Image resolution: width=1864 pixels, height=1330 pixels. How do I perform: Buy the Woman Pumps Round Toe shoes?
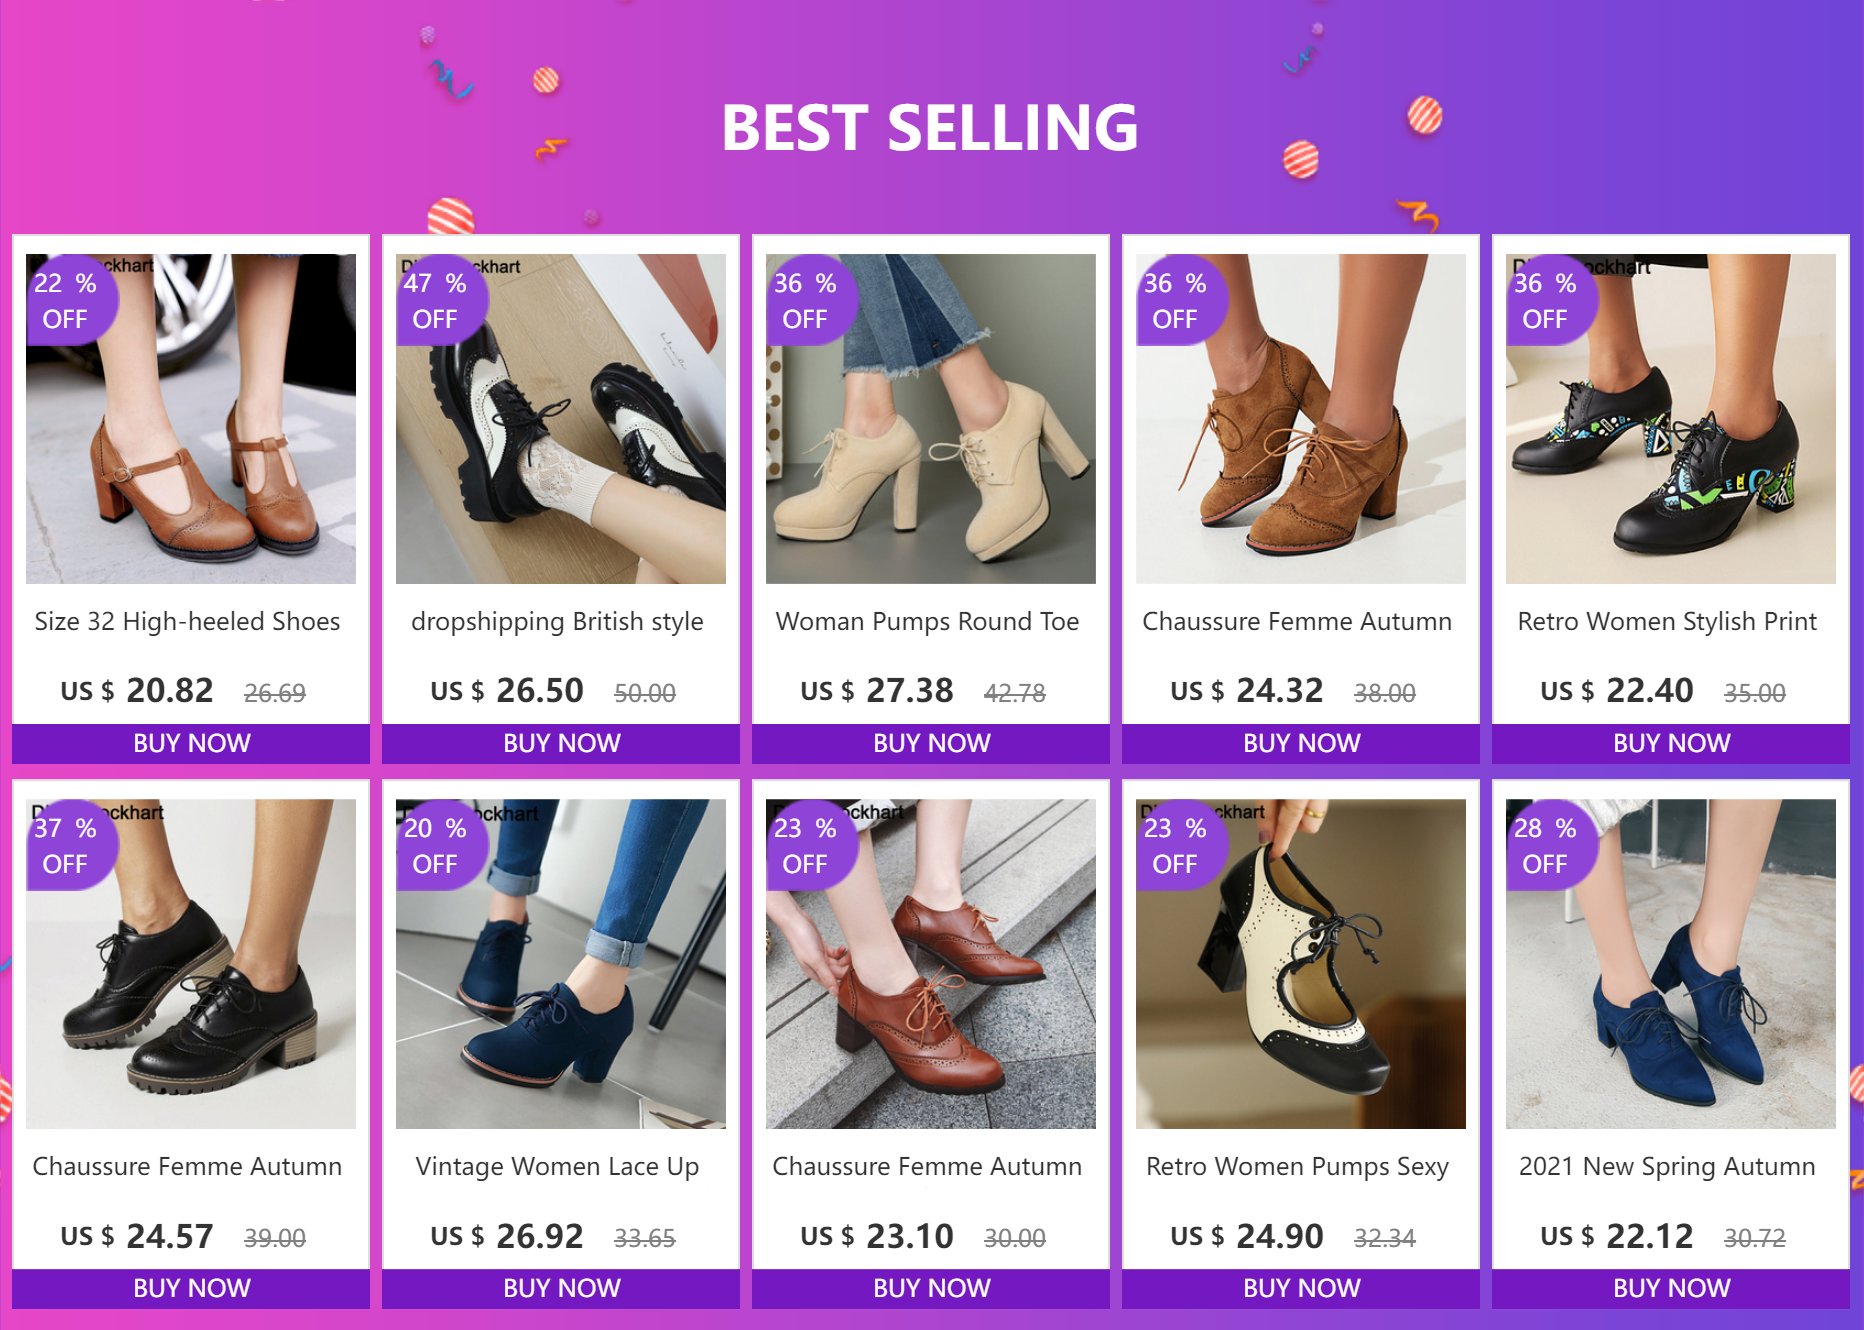point(931,743)
